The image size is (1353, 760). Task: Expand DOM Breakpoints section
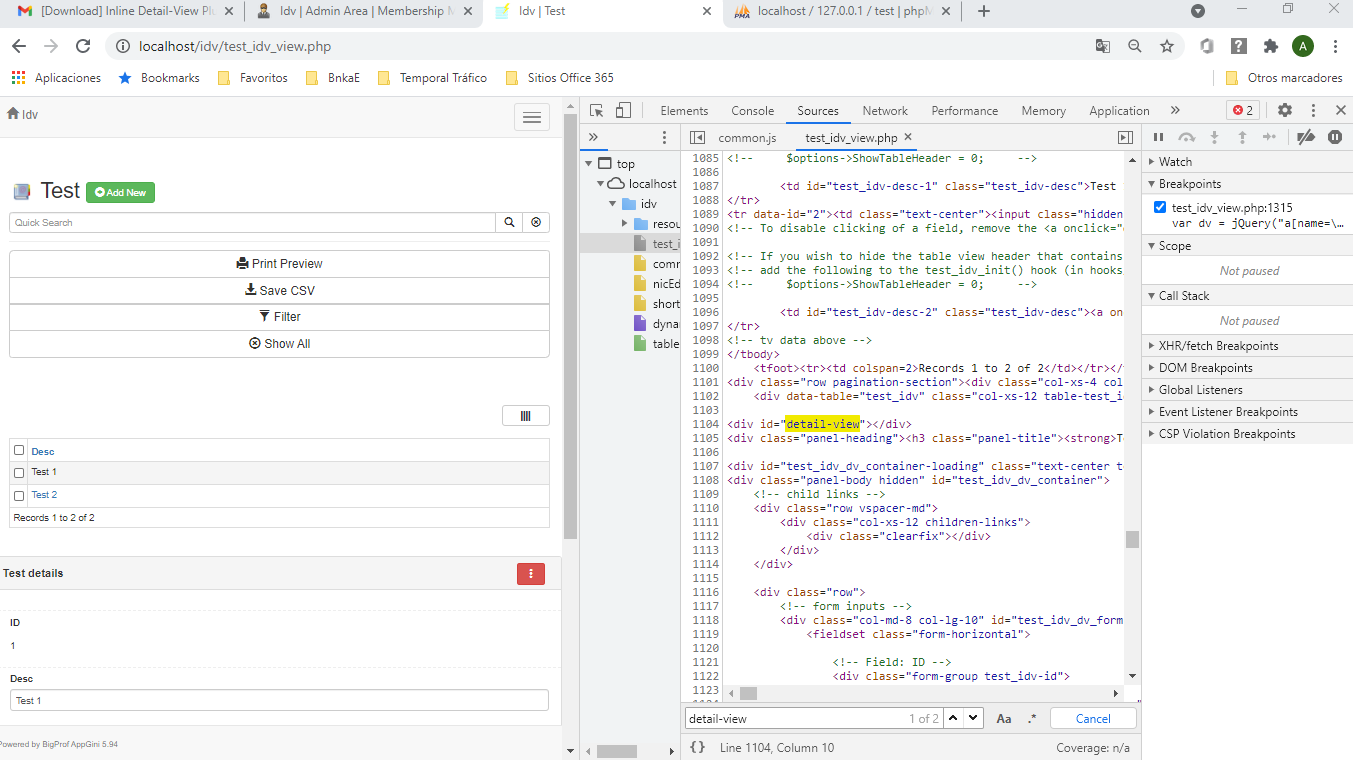click(1247, 367)
